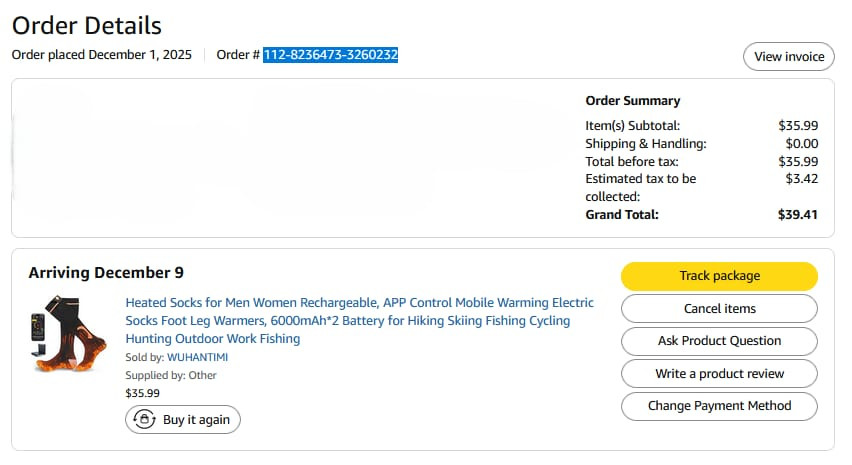
Task: Click the Cancel items button
Action: coord(719,309)
